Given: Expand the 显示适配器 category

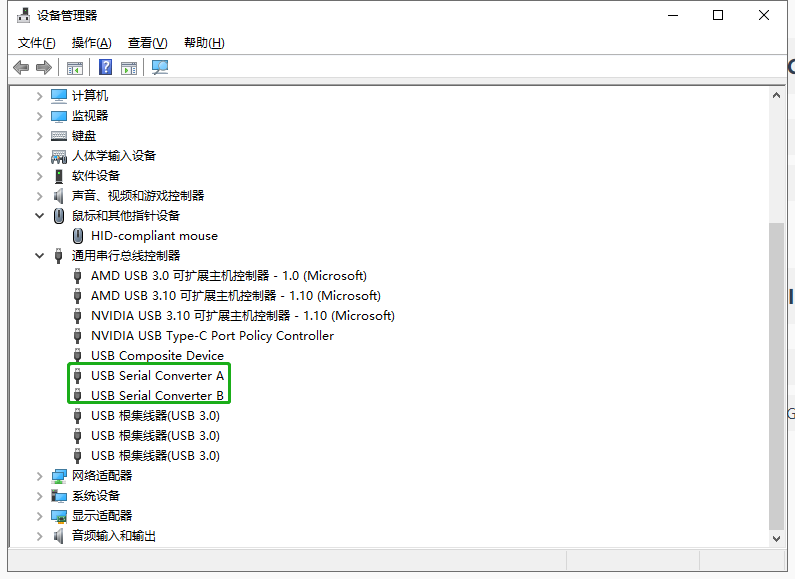Looking at the screenshot, I should pyautogui.click(x=40, y=516).
